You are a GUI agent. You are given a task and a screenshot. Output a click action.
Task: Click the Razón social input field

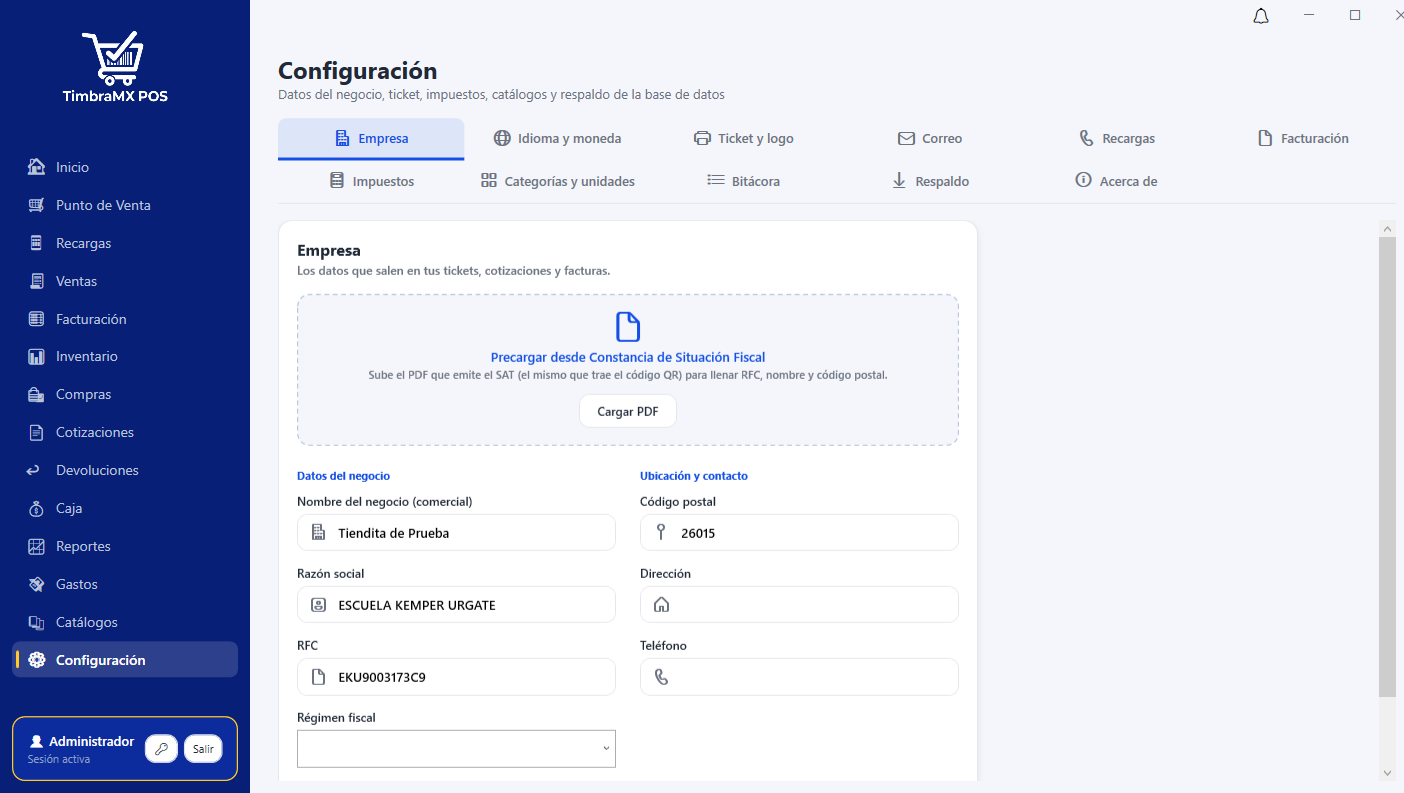pyautogui.click(x=456, y=605)
